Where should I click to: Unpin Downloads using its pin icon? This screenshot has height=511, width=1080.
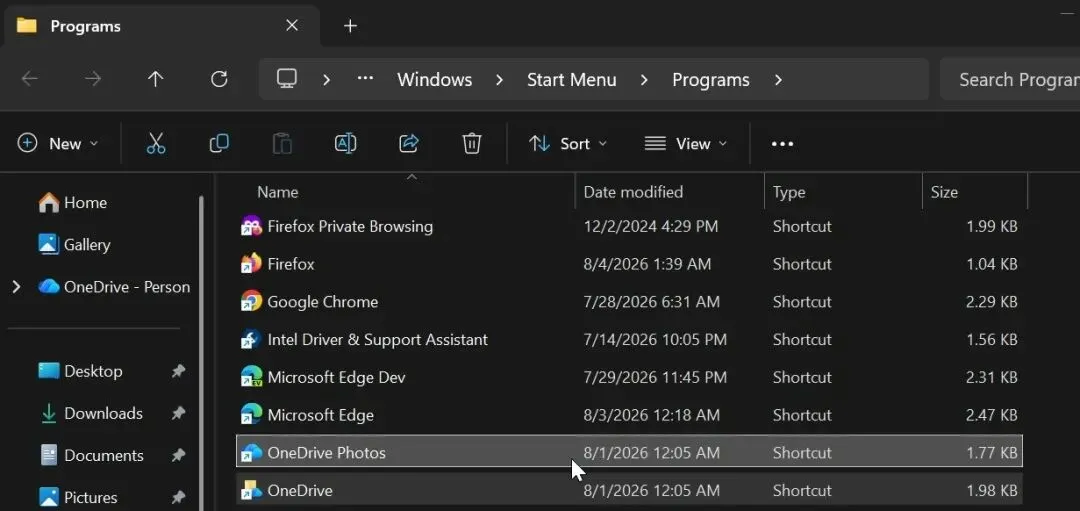(178, 413)
